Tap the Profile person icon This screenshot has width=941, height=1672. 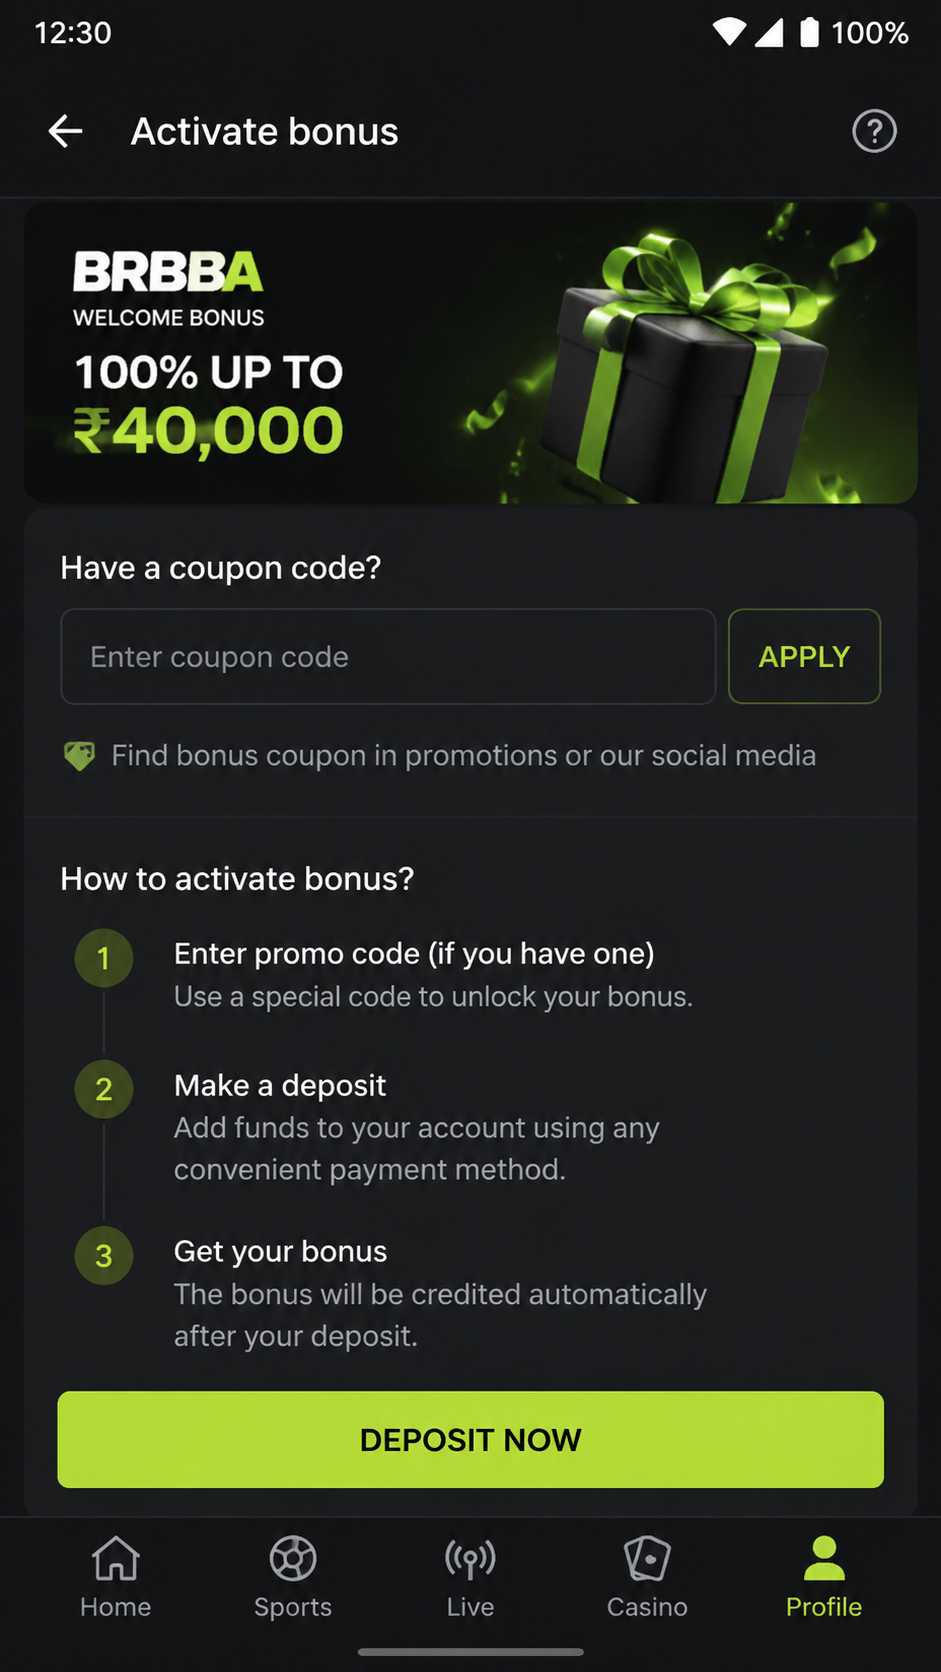point(824,1558)
